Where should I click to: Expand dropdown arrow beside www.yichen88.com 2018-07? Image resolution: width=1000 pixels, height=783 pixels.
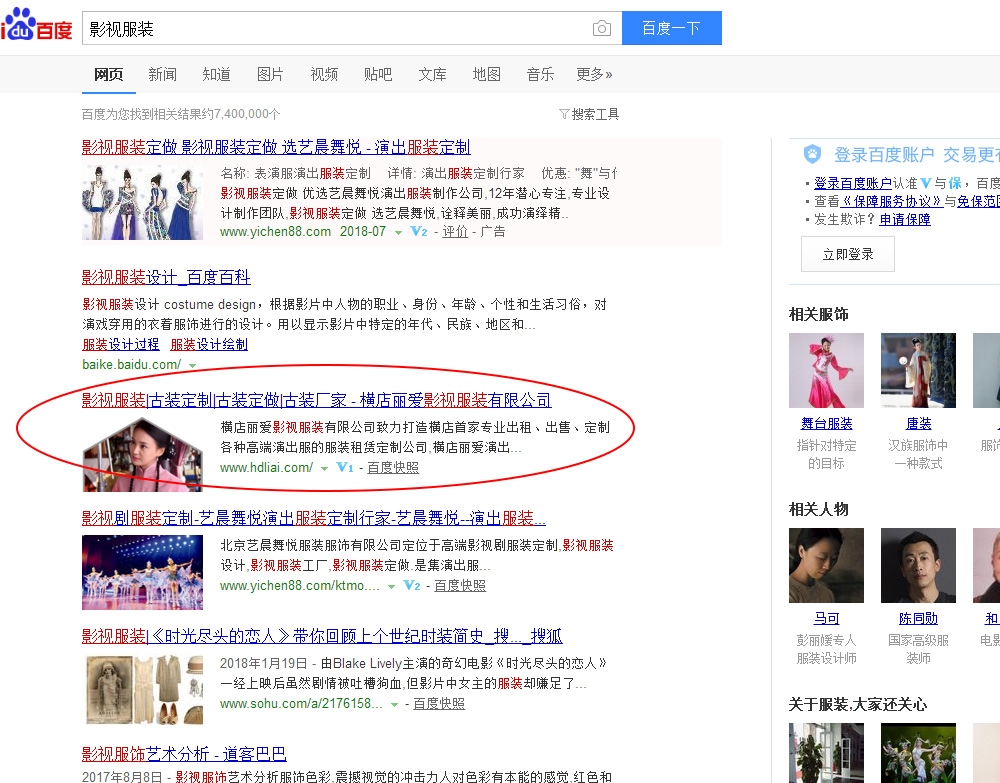coord(399,233)
